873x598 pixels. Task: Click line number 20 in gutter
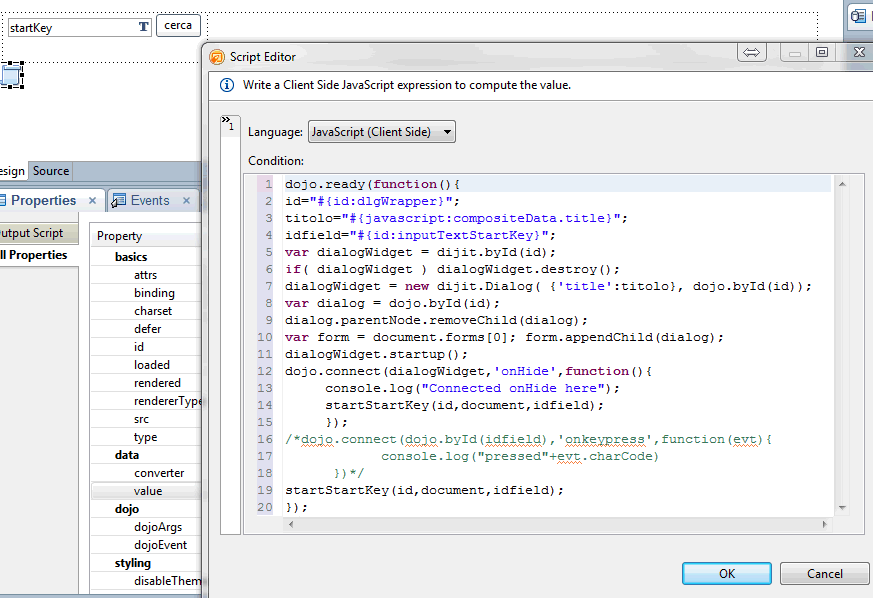tap(265, 507)
